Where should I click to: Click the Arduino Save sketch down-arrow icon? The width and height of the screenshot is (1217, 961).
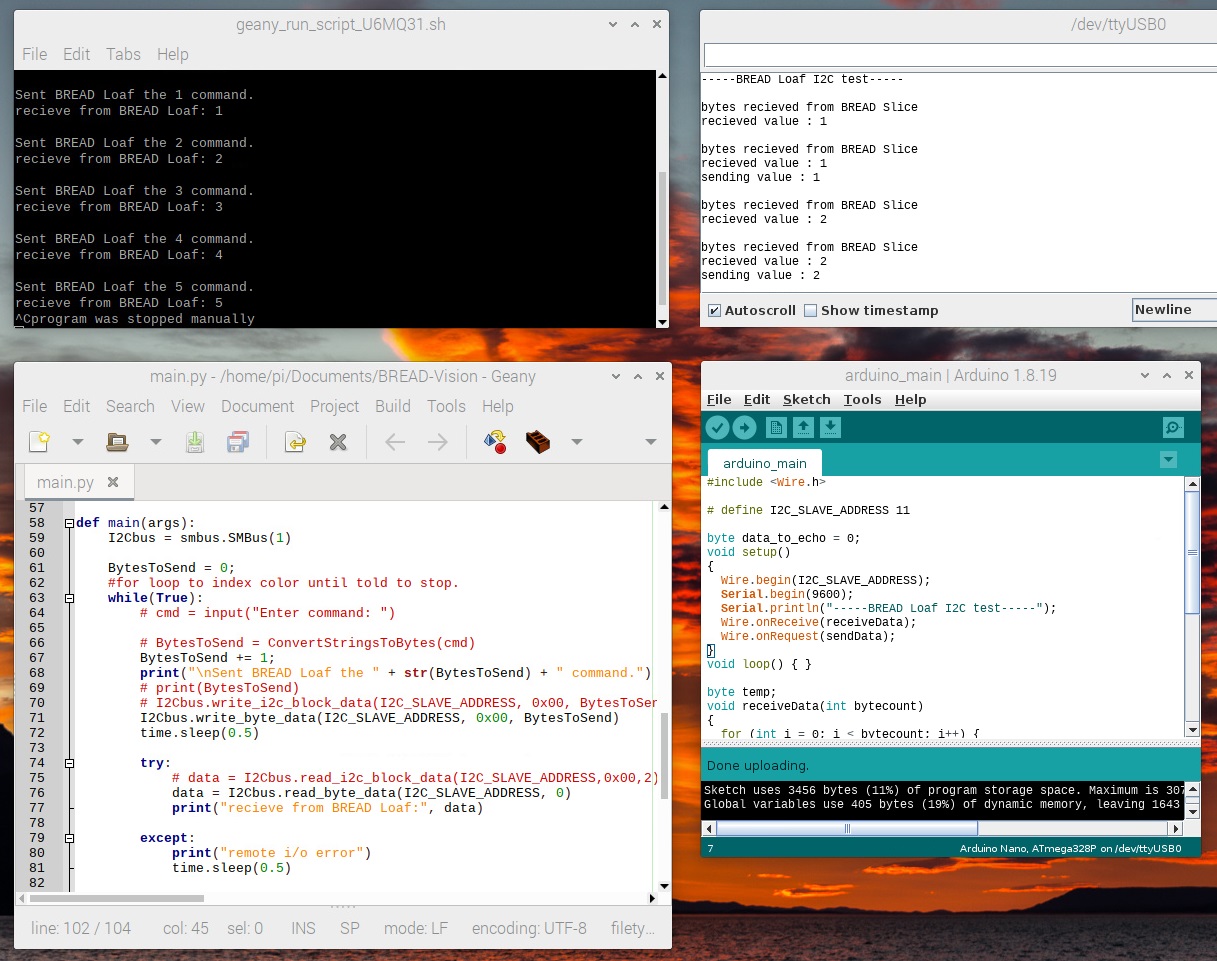(830, 428)
